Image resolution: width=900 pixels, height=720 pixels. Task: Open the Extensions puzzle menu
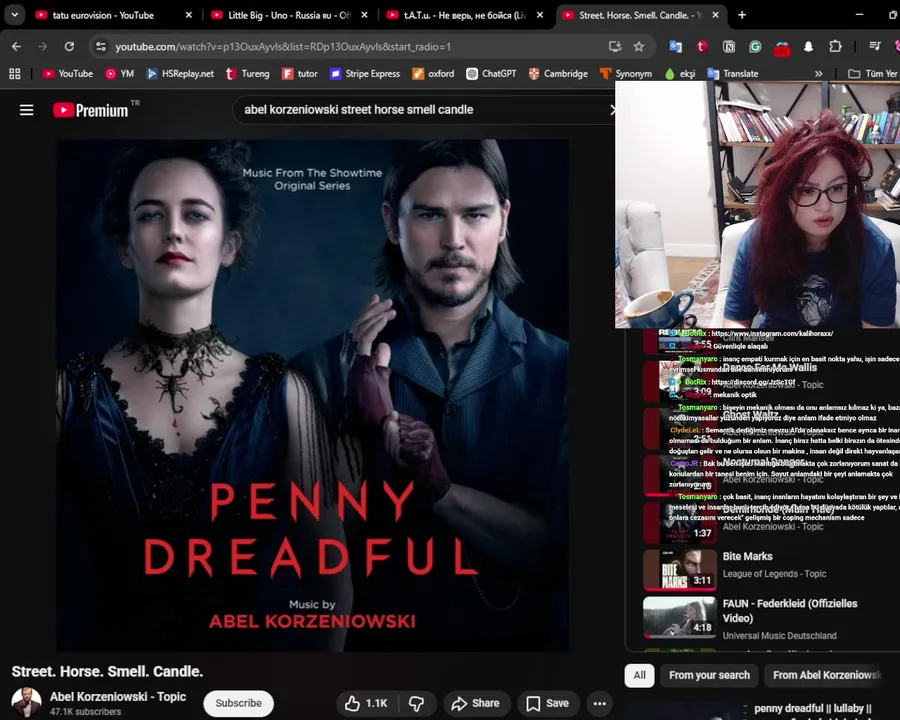point(835,47)
